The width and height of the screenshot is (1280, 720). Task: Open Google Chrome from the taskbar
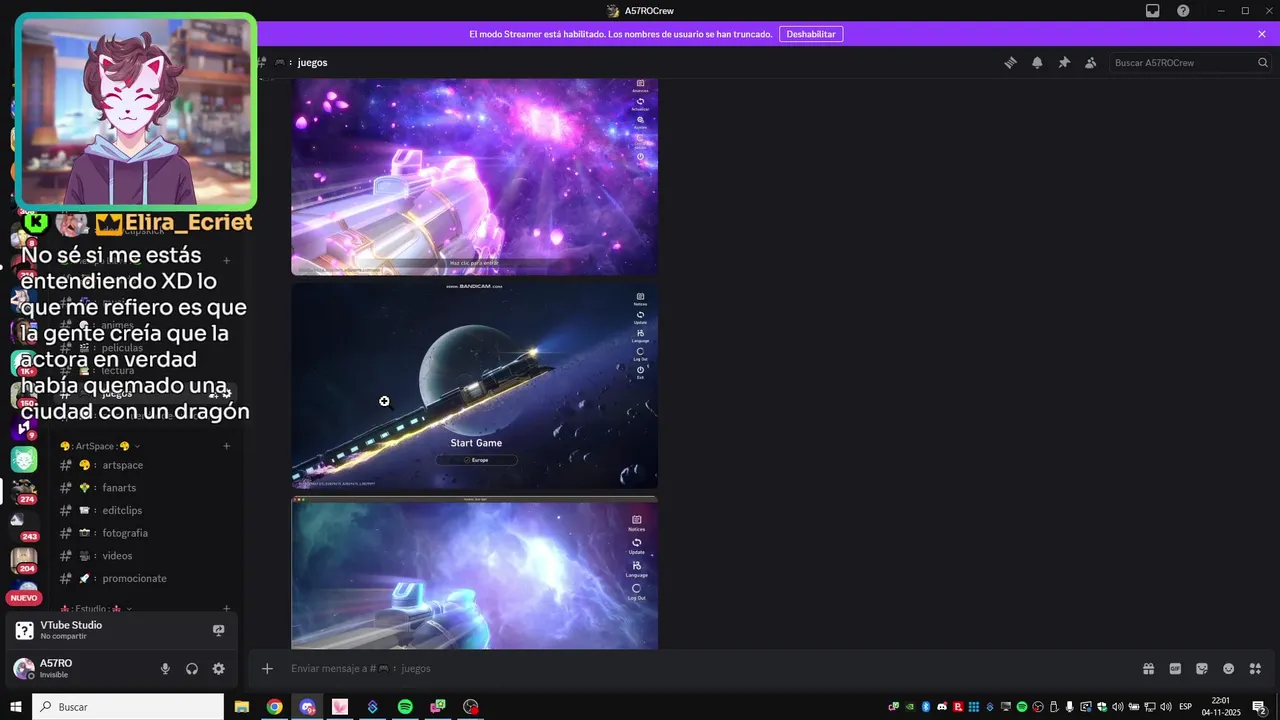[274, 707]
